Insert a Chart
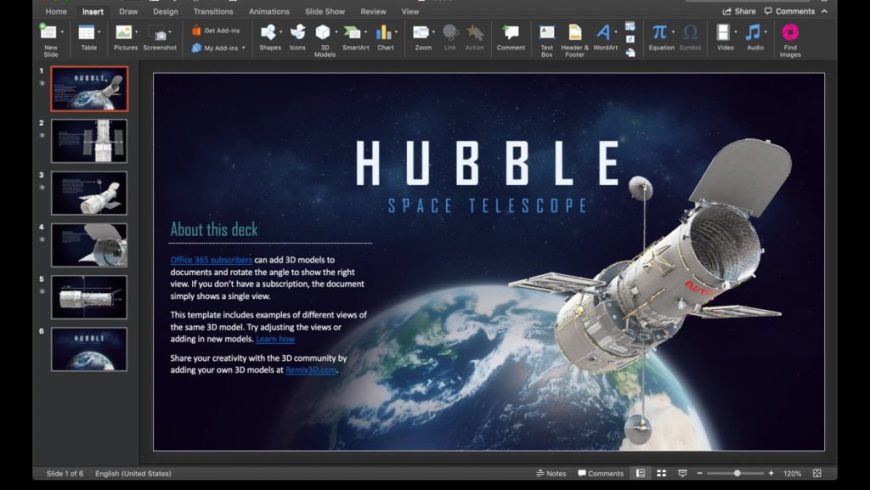Viewport: 870px width, 490px height. tap(385, 38)
